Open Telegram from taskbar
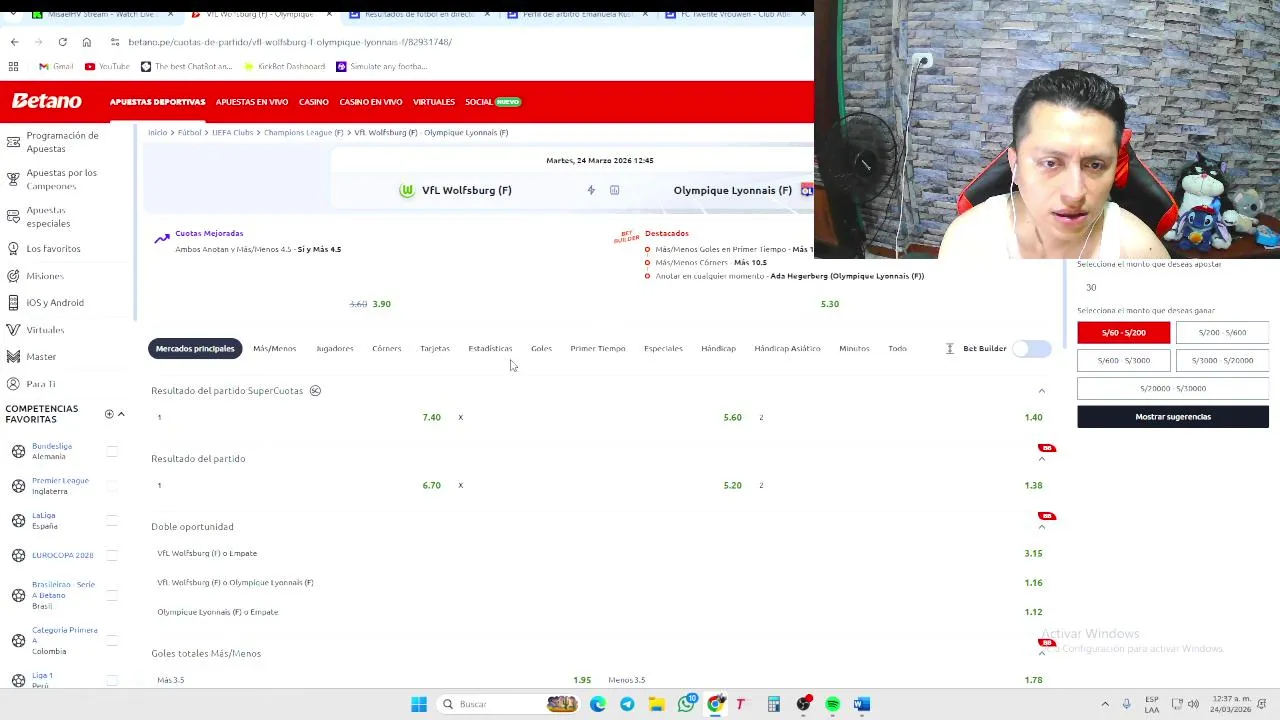Viewport: 1280px width, 720px height. [x=627, y=704]
